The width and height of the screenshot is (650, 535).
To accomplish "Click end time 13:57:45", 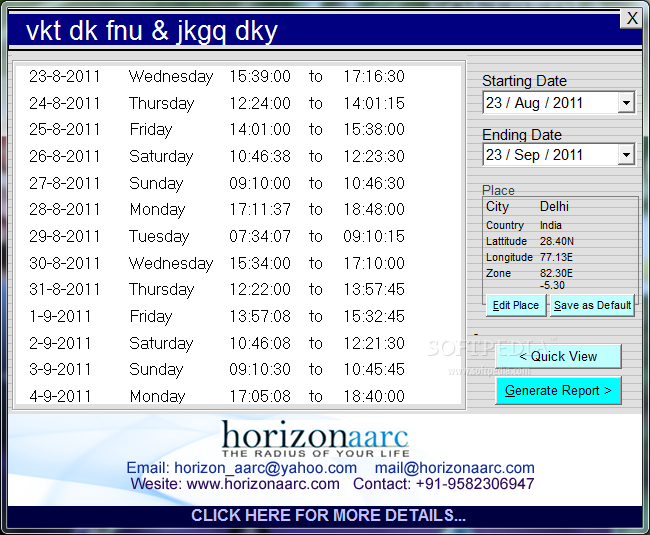I will pyautogui.click(x=374, y=289).
